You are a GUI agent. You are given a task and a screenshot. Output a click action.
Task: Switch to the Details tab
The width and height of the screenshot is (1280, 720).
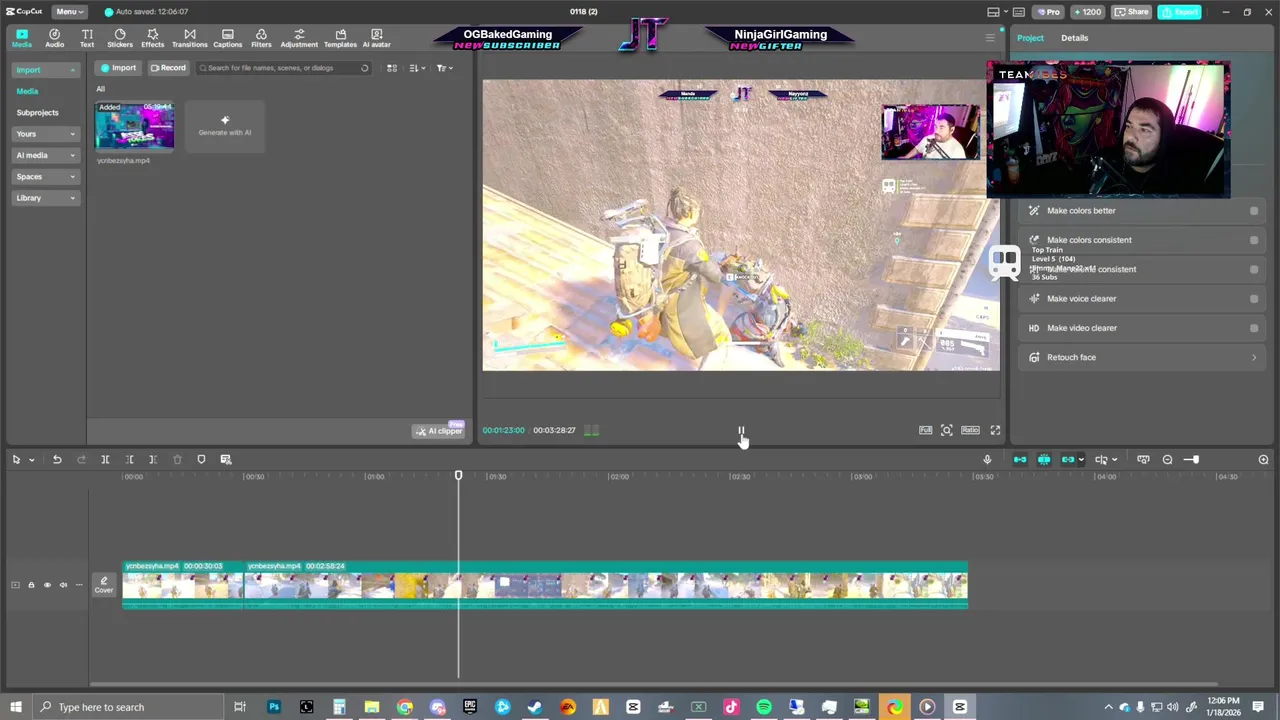(1074, 38)
